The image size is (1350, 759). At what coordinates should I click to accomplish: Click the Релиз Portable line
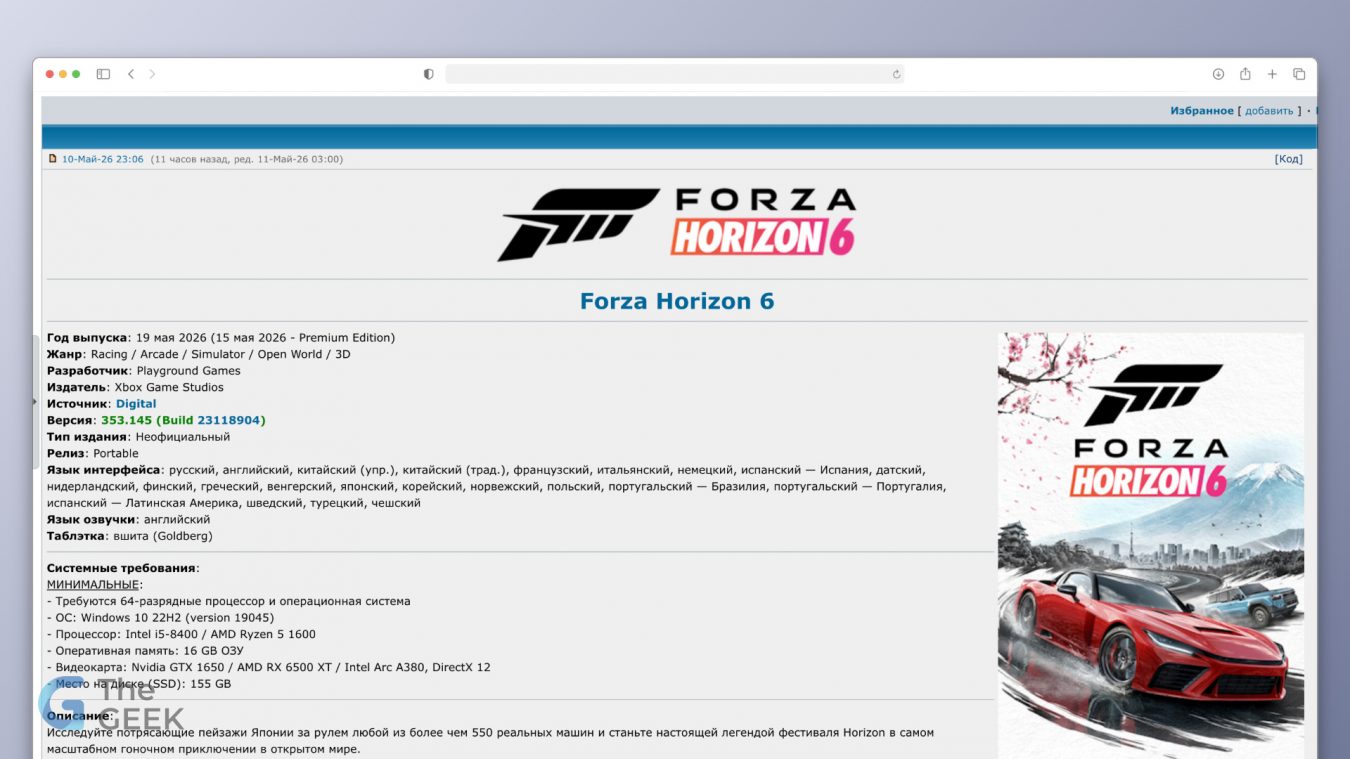pos(93,453)
